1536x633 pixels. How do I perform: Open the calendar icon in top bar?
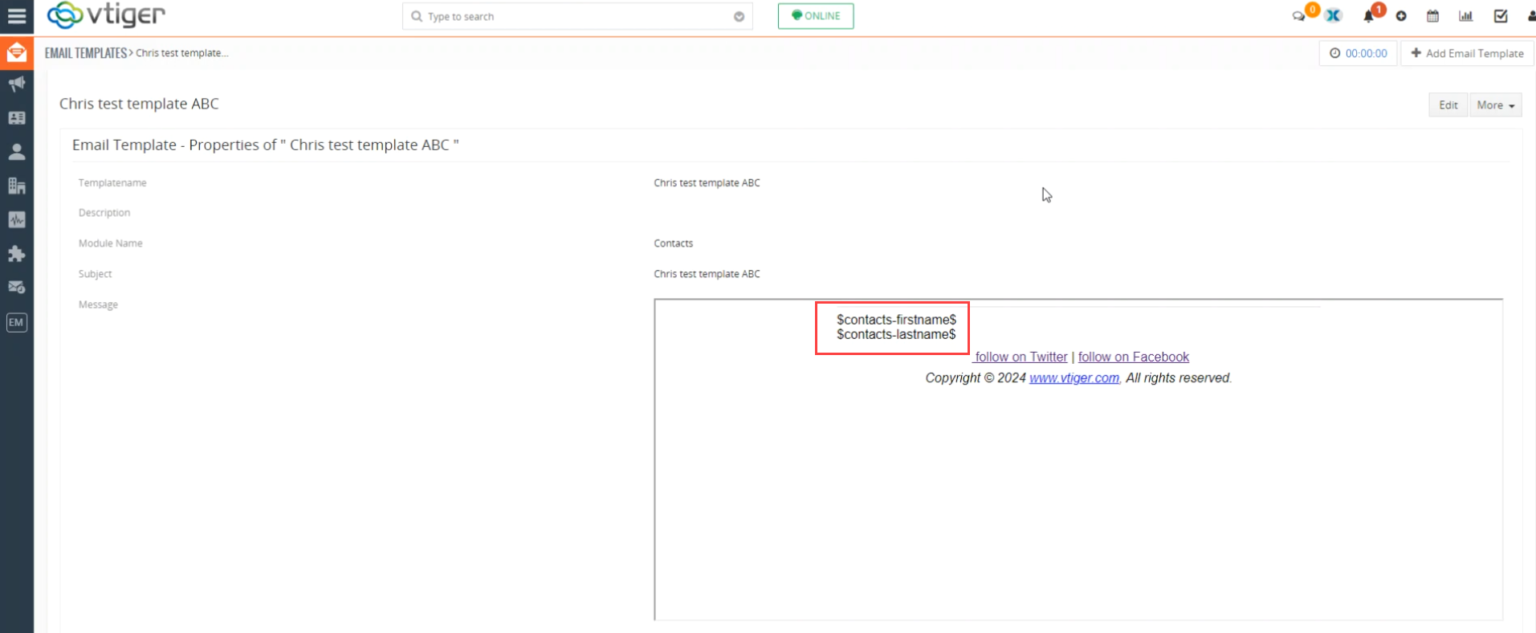(1434, 16)
